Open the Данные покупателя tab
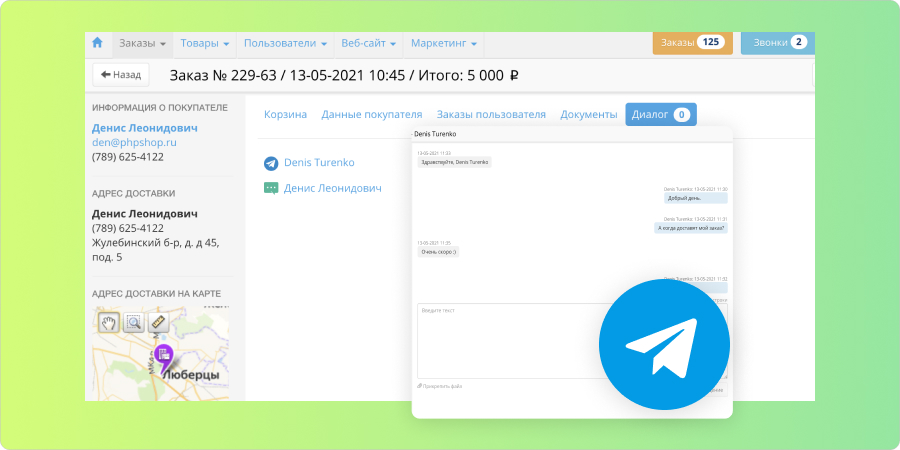This screenshot has width=900, height=450. coord(371,114)
